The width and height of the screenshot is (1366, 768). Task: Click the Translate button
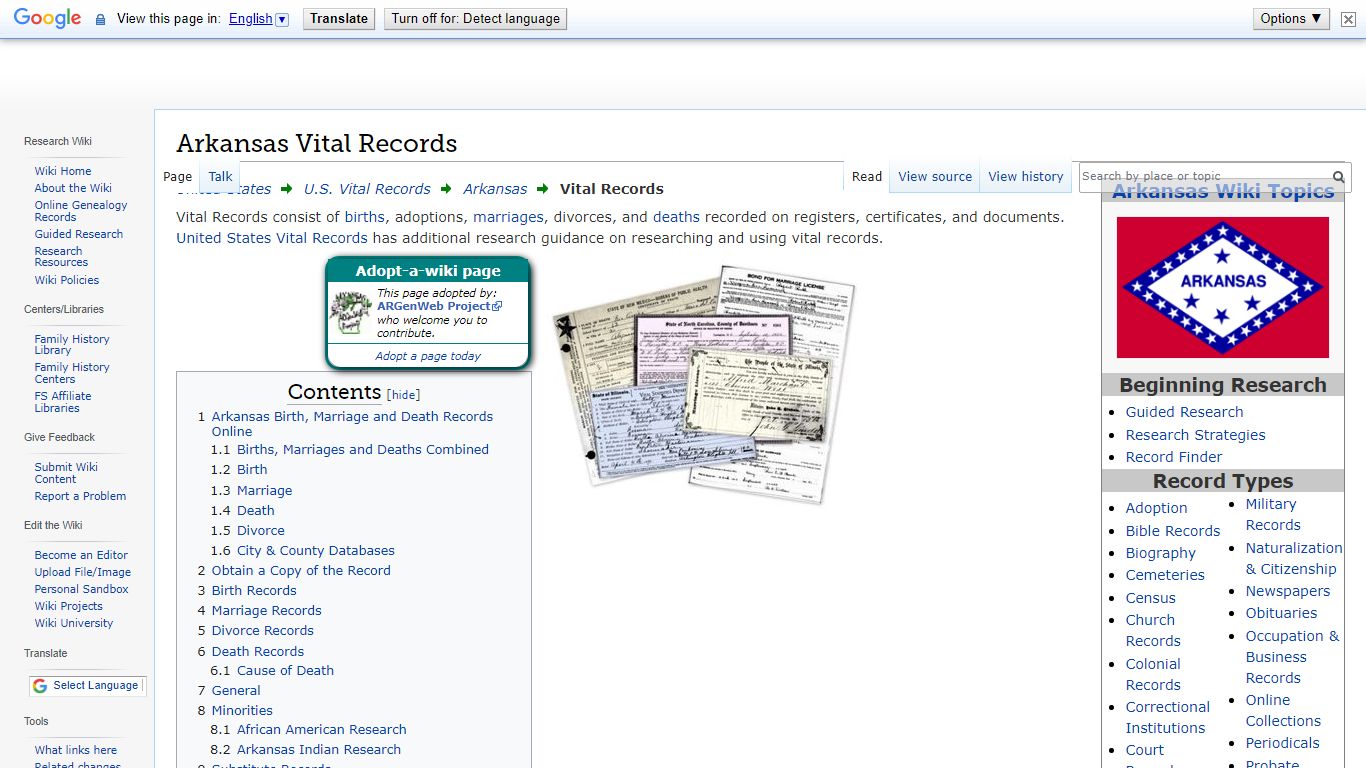339,19
